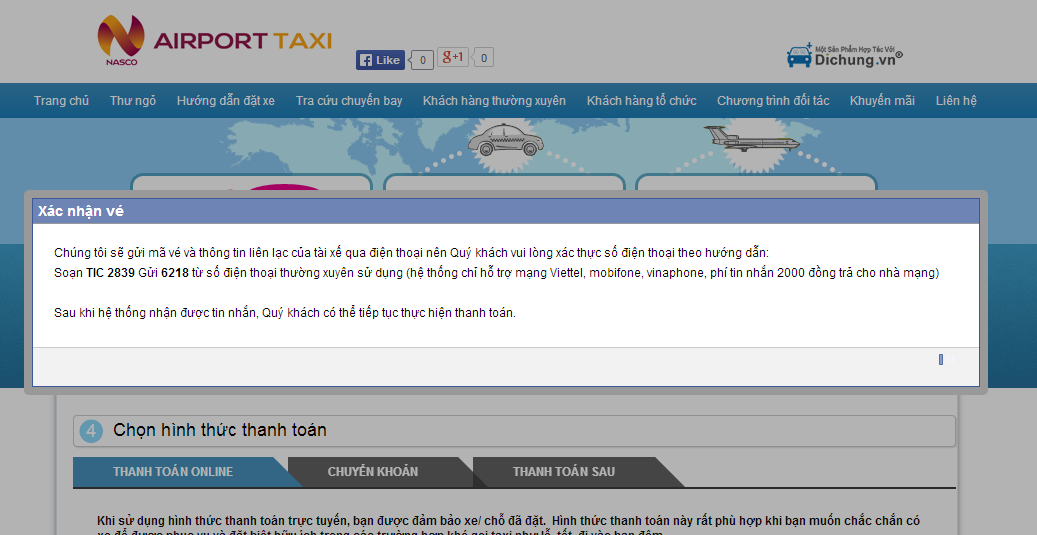Click the taxi car illustration
Viewport: 1037px width, 535px height.
click(505, 139)
